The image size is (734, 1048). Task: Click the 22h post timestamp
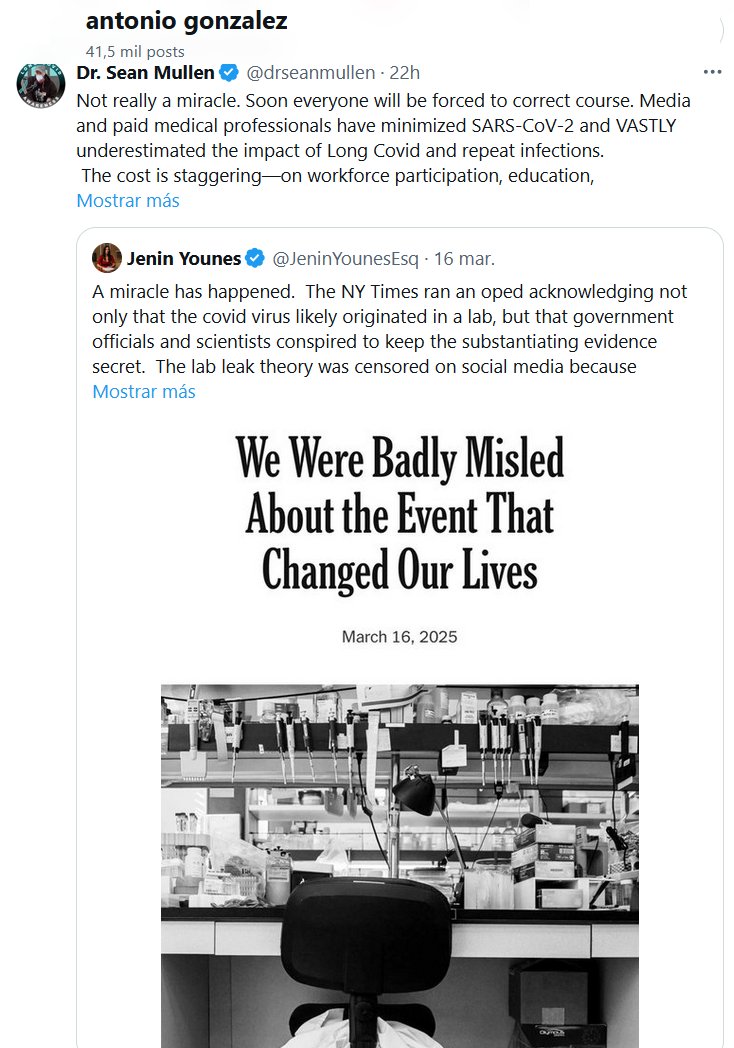click(404, 72)
